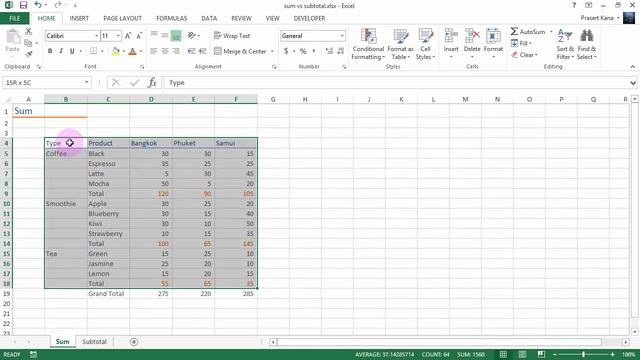Open the font size 11 dropdown

pos(118,36)
